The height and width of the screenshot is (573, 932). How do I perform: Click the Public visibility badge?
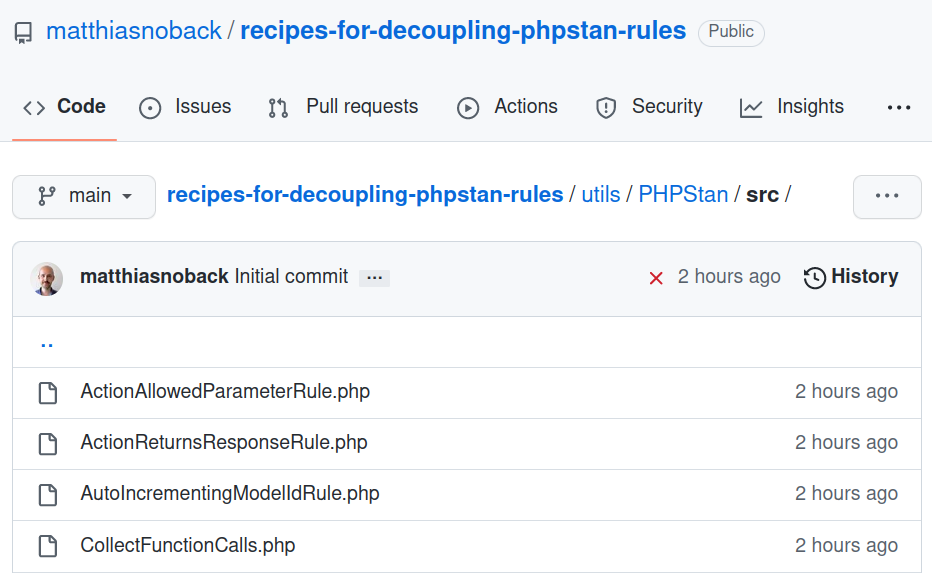(731, 32)
